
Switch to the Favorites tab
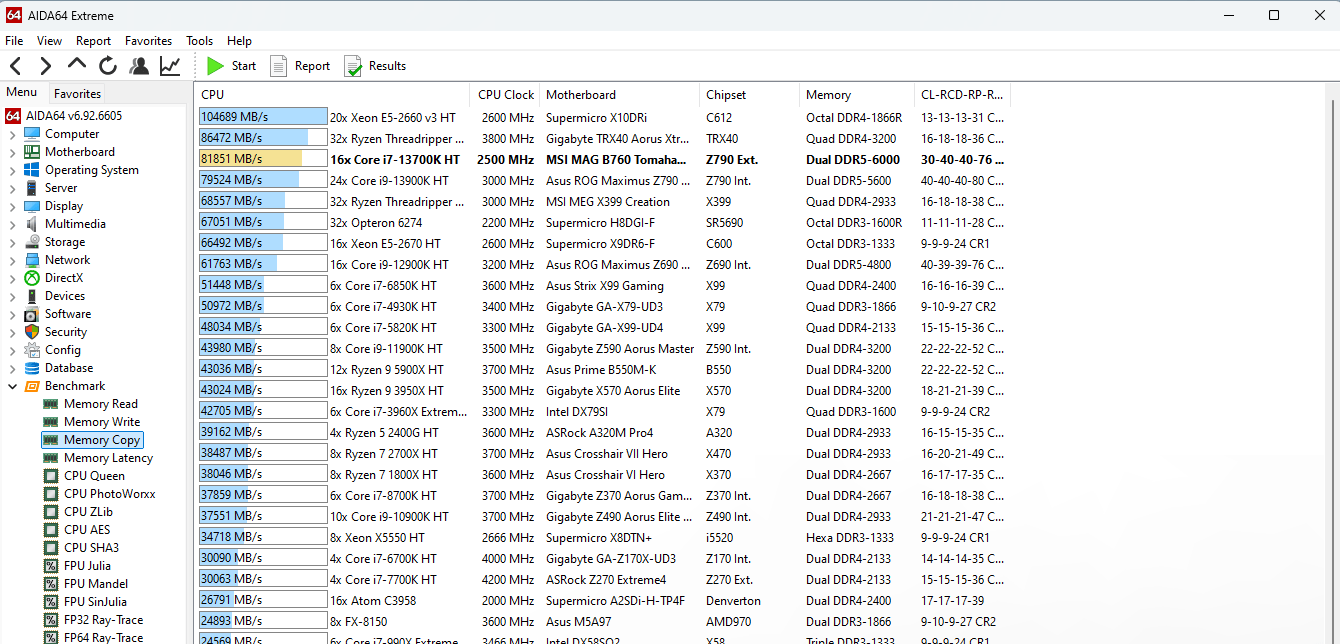point(77,94)
